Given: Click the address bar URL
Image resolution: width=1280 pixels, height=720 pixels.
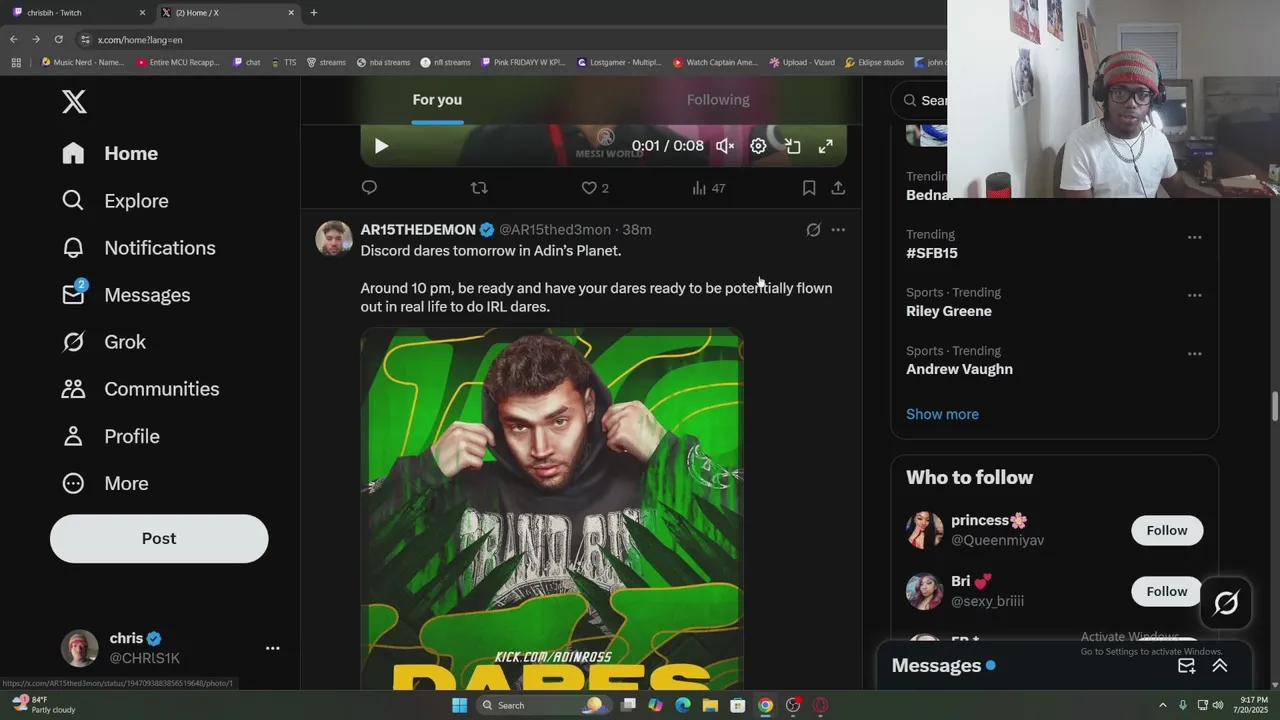Looking at the screenshot, I should pyautogui.click(x=140, y=40).
